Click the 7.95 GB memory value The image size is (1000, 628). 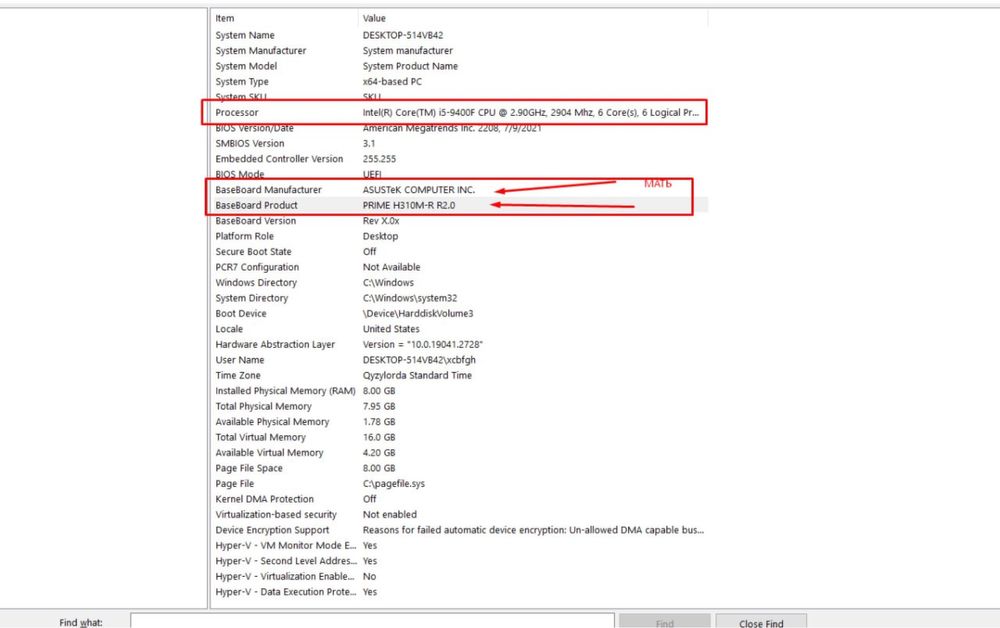[x=379, y=406]
